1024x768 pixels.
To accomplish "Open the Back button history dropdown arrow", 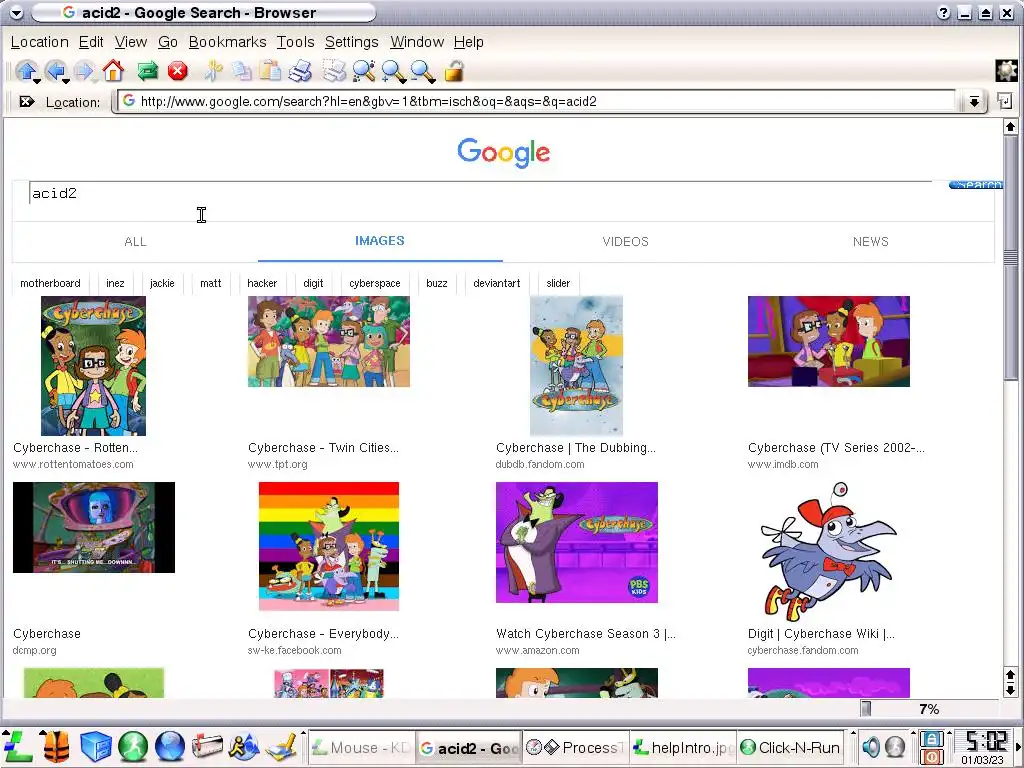I will 66,81.
